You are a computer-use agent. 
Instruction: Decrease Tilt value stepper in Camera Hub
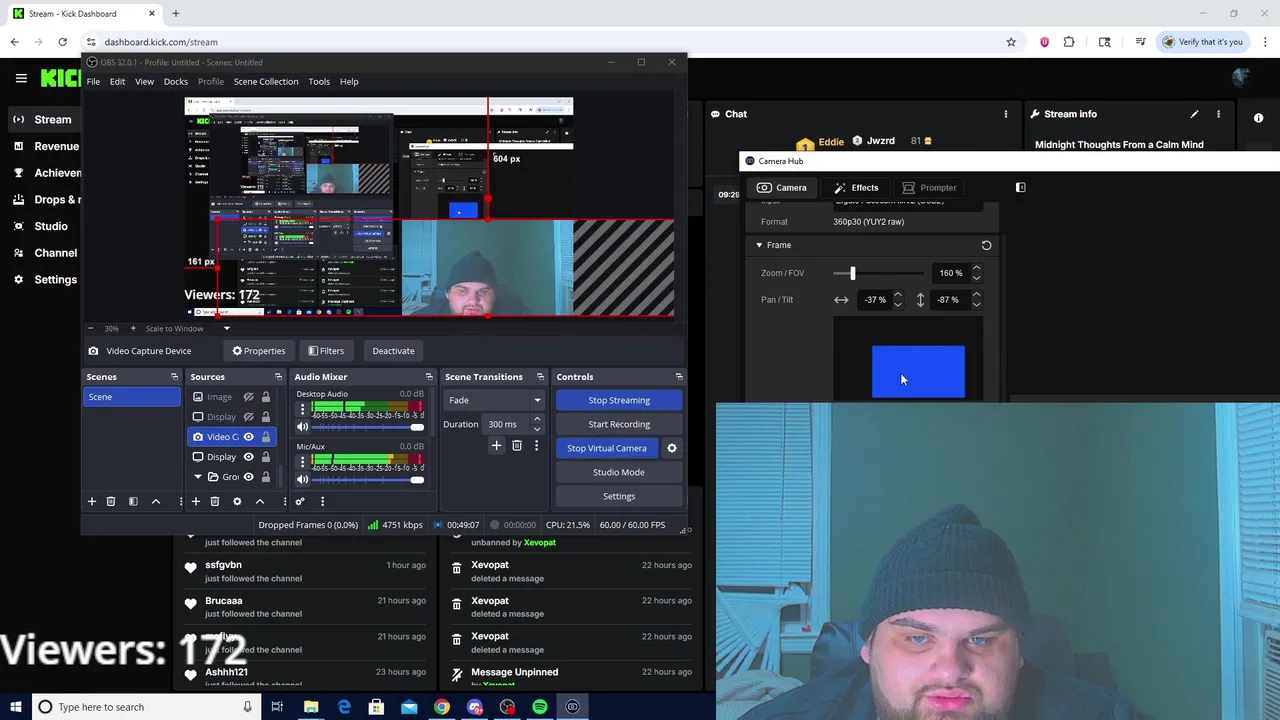click(976, 304)
